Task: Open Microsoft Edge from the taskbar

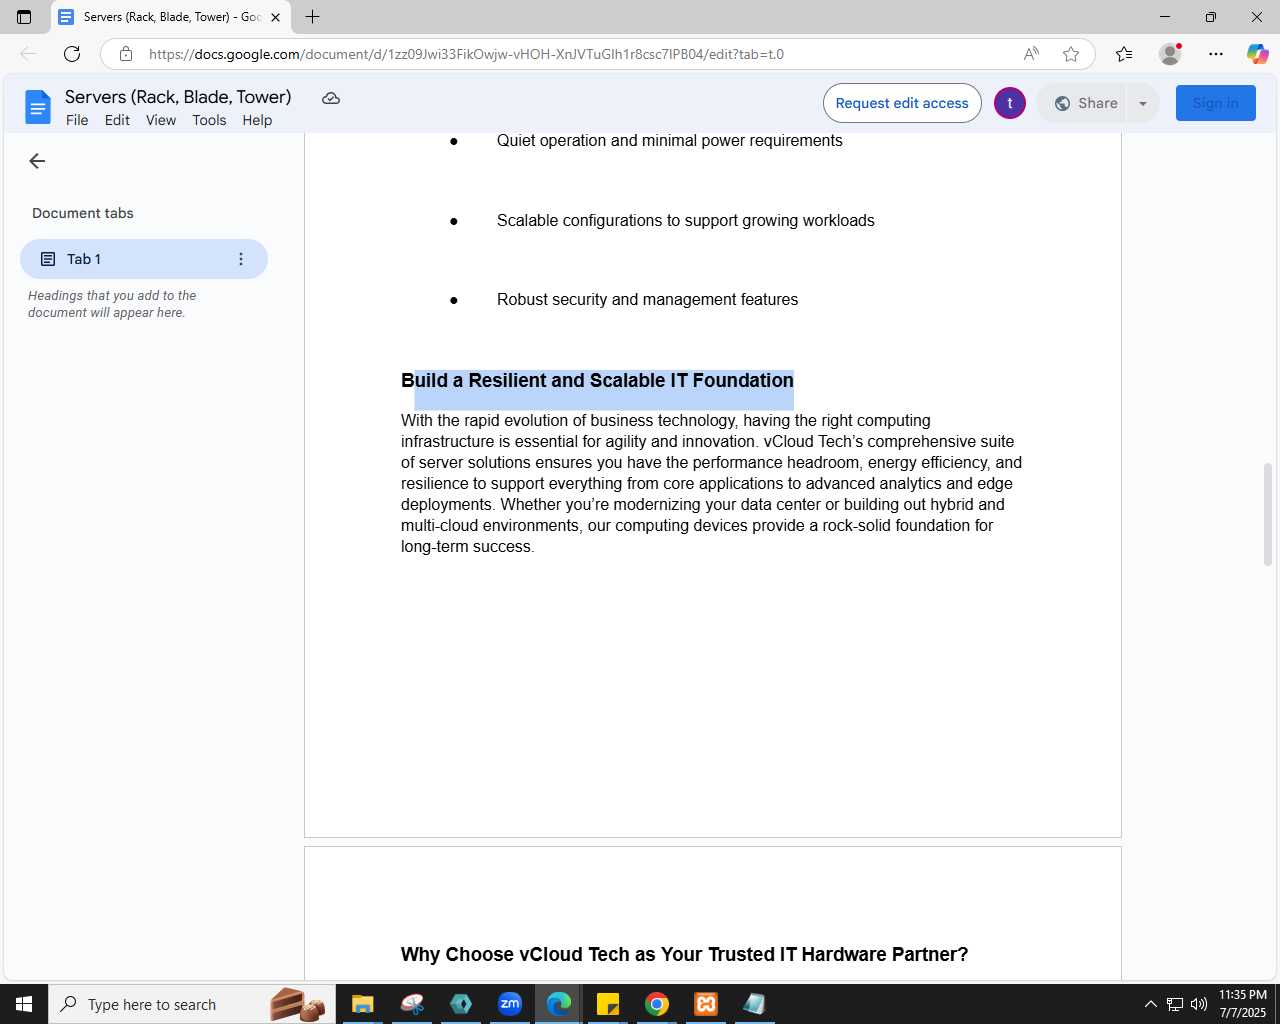Action: pos(559,1004)
